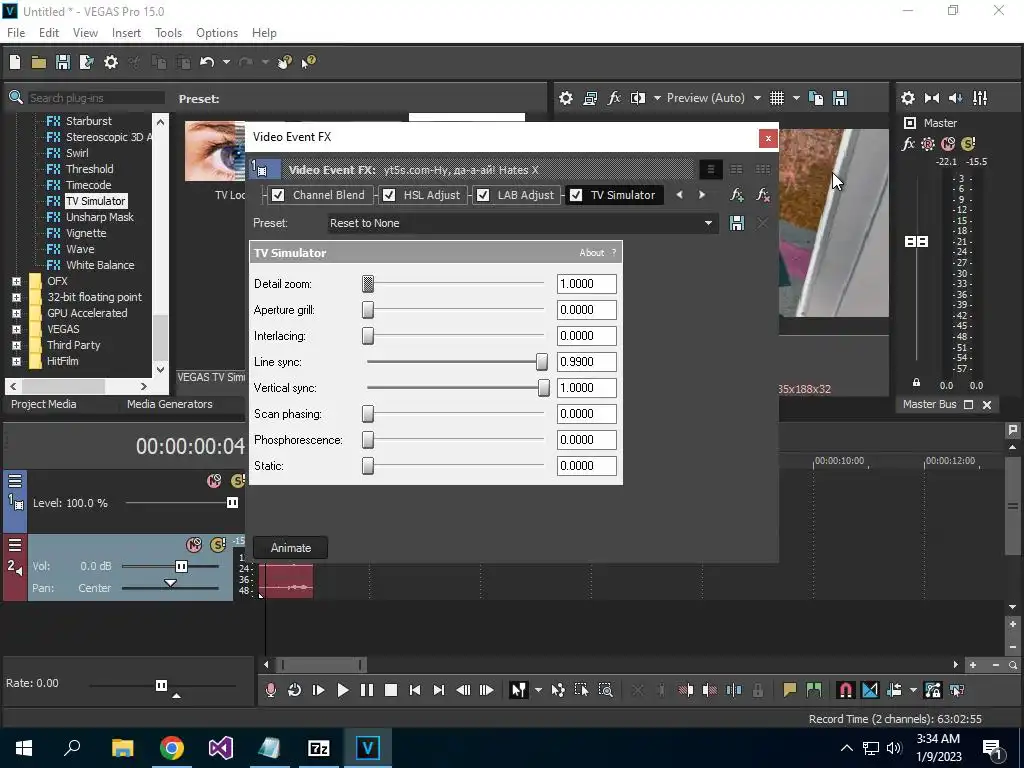Click Play in transport bar

coord(342,690)
